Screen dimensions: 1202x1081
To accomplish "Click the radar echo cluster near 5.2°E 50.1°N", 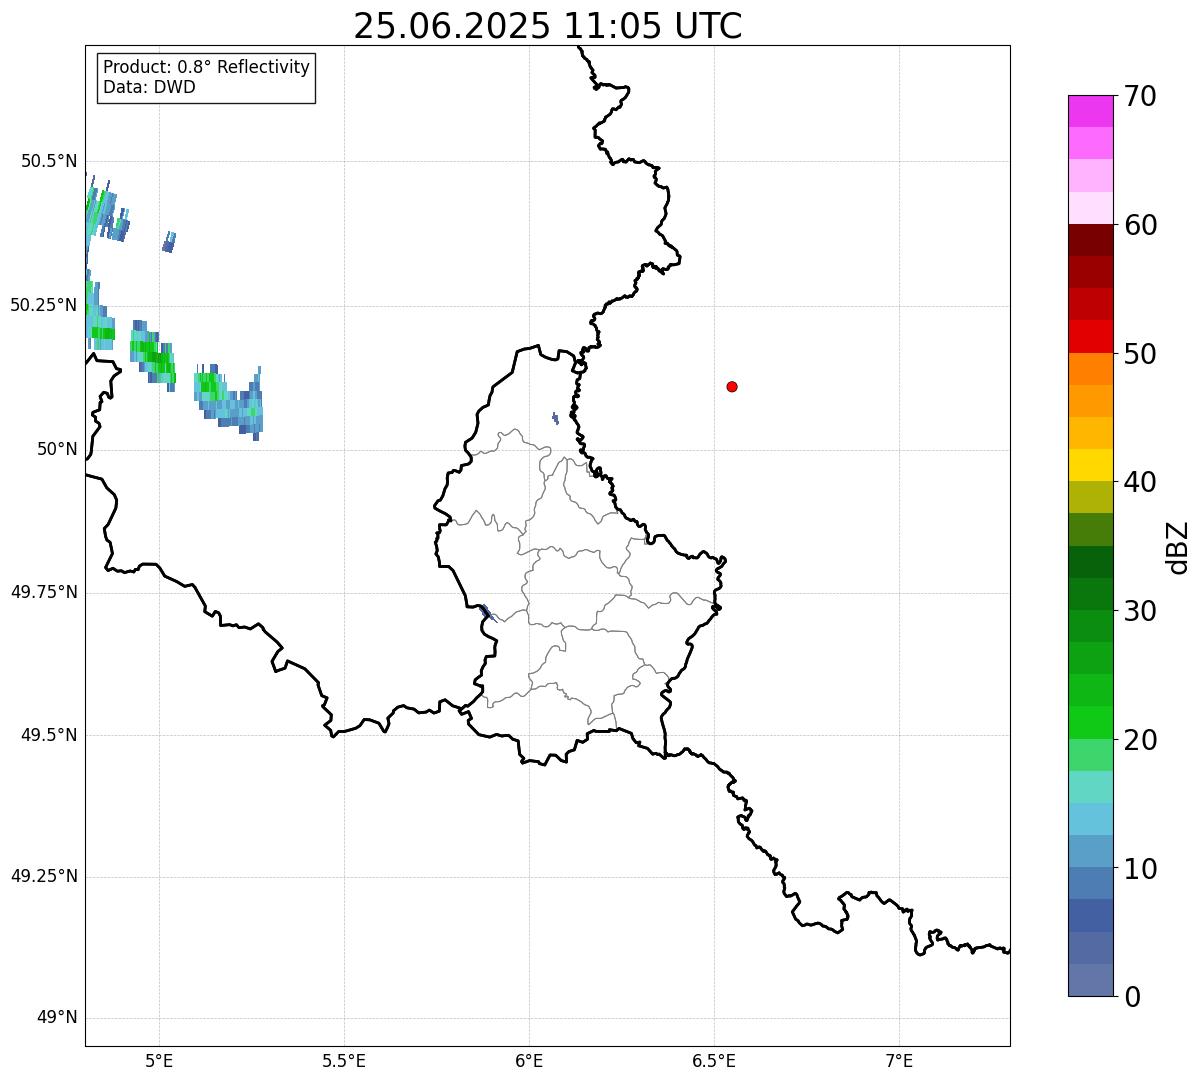I will pyautogui.click(x=229, y=402).
